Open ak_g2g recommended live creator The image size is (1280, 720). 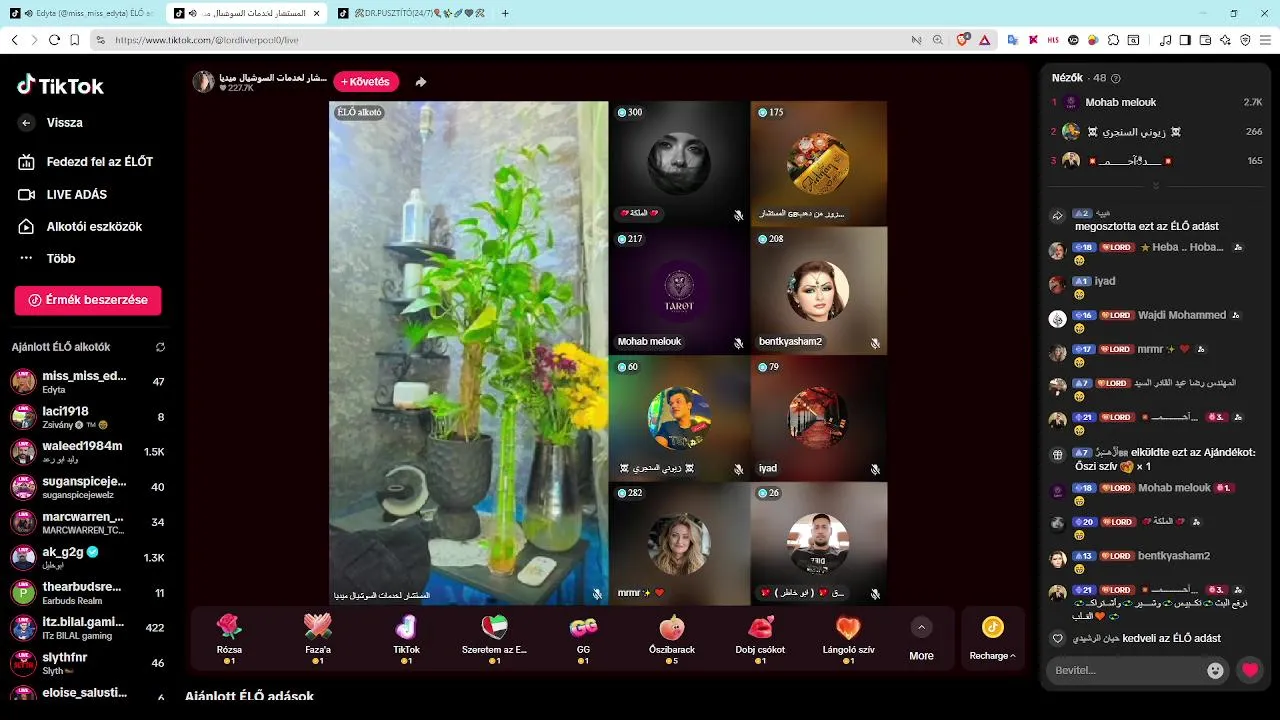coord(88,557)
